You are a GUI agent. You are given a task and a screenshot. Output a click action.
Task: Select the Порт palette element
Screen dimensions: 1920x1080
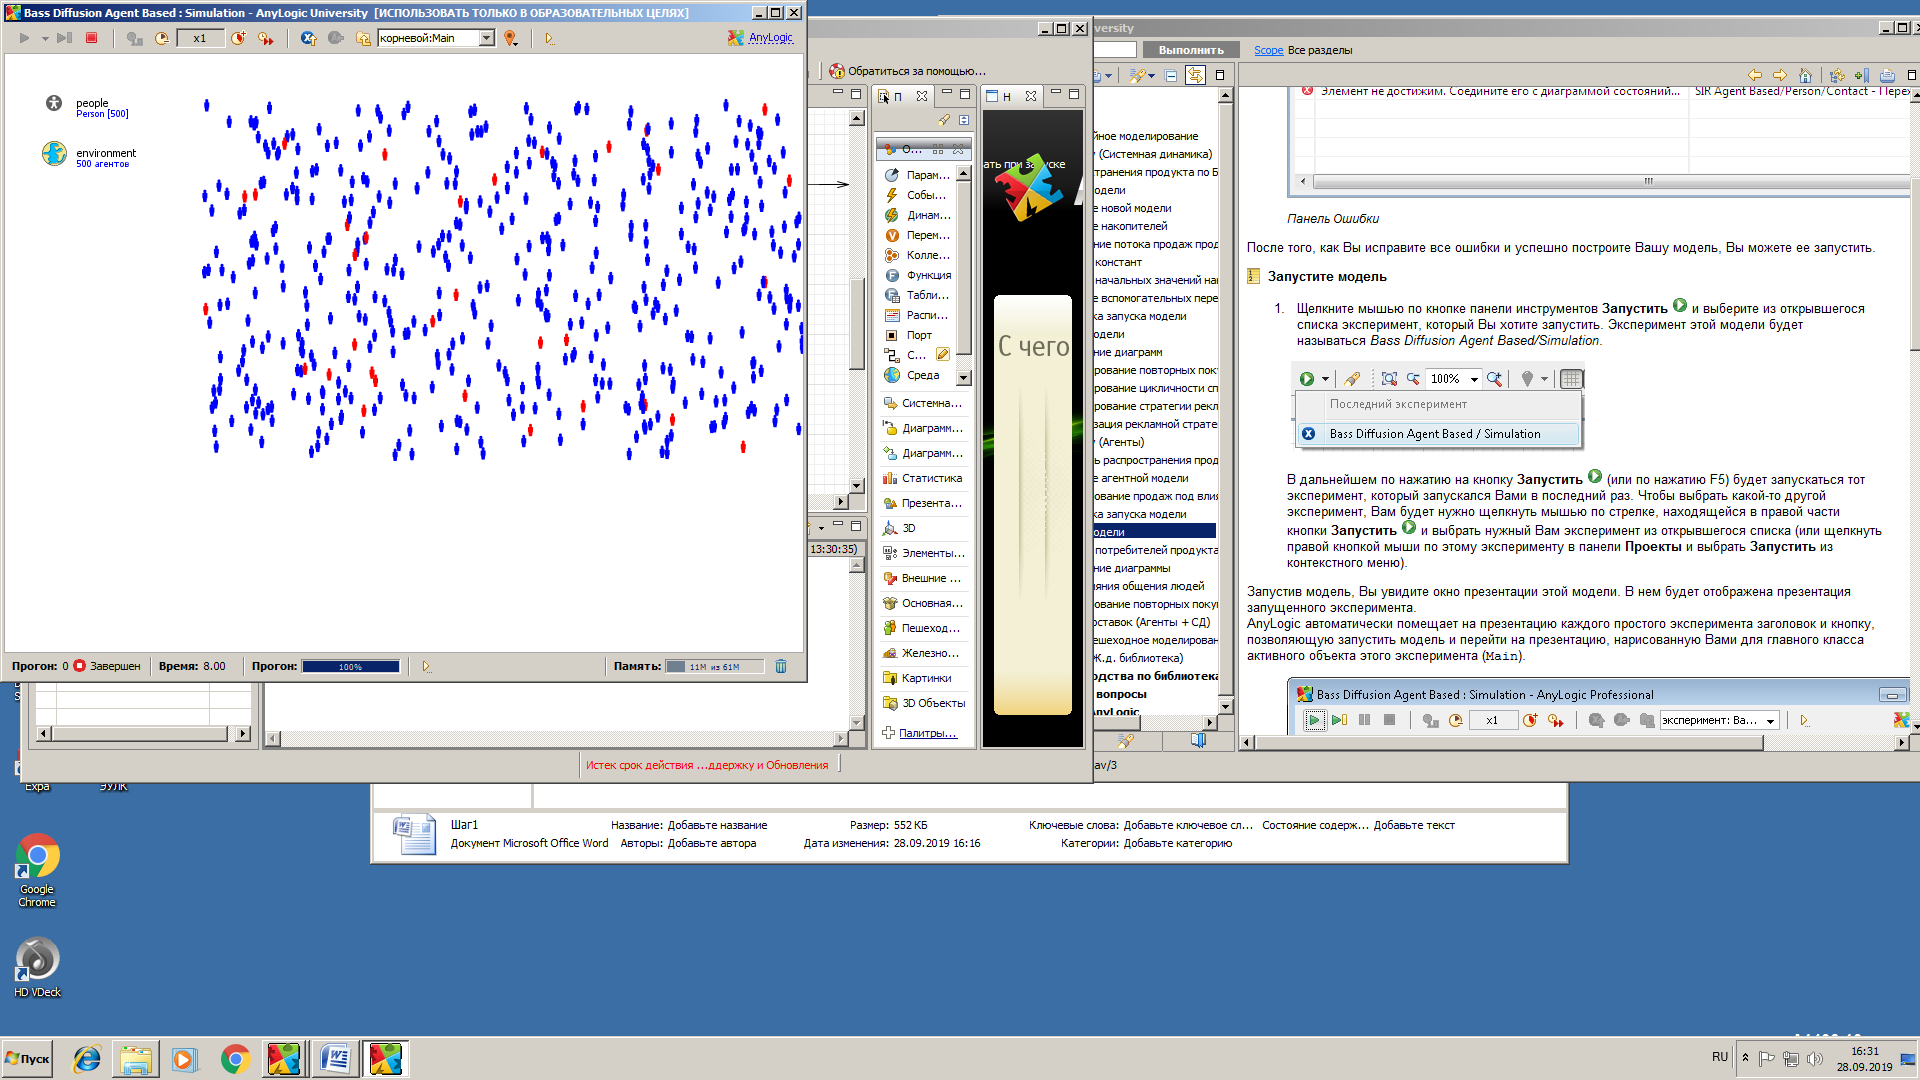908,335
